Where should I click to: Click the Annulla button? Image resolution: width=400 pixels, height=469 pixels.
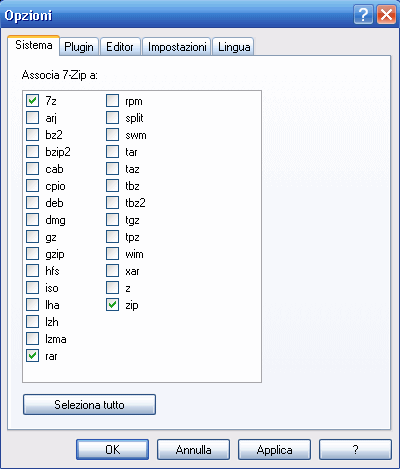pyautogui.click(x=193, y=450)
